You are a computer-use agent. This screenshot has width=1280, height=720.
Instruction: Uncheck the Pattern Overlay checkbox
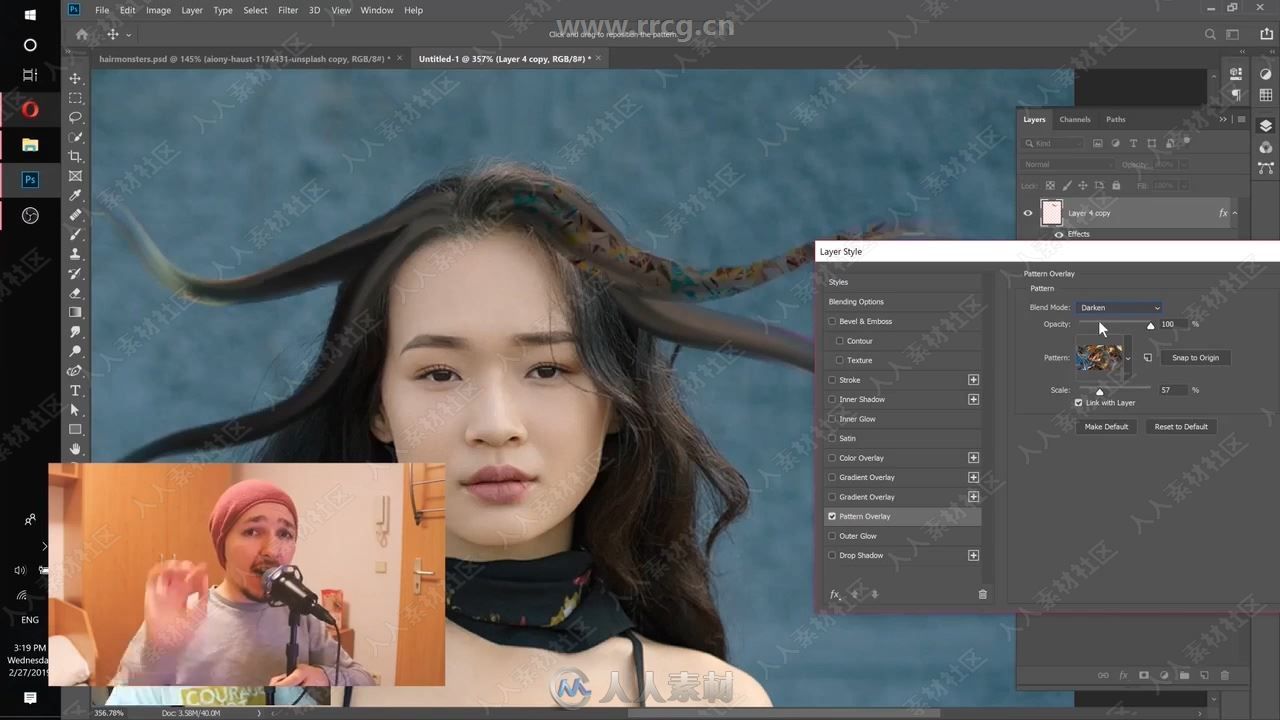[x=832, y=516]
